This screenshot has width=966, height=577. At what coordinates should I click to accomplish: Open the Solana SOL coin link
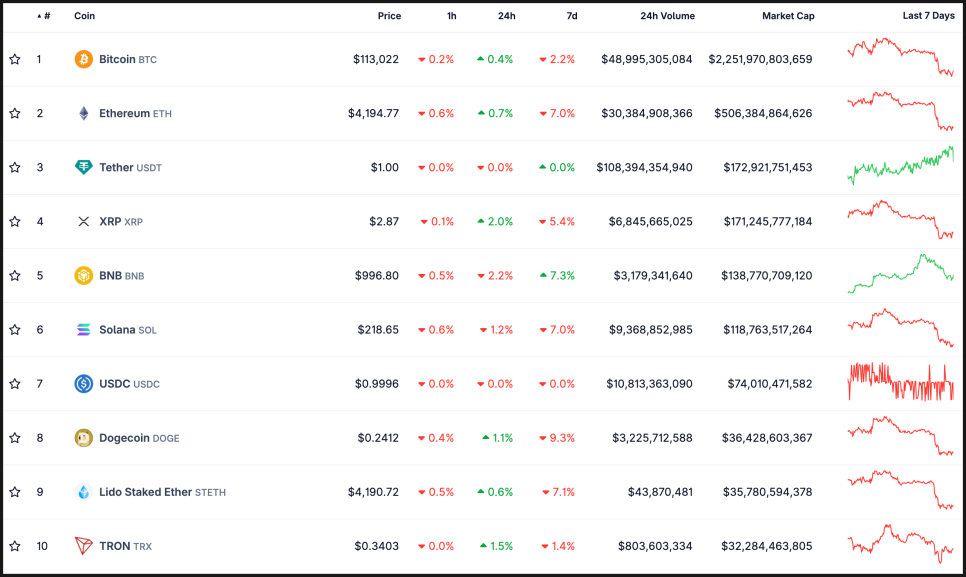128,329
